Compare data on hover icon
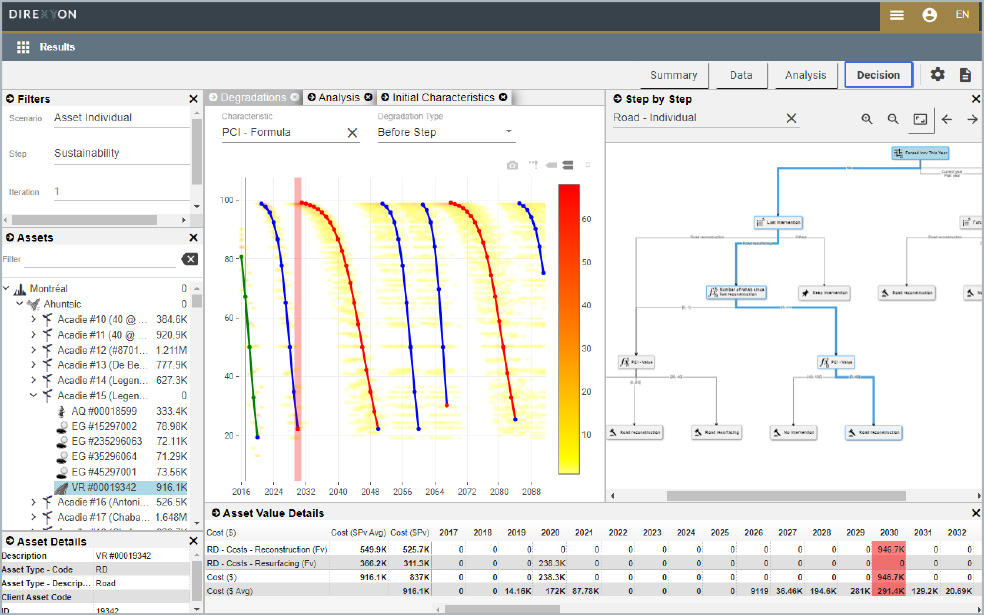Image resolution: width=984 pixels, height=615 pixels. click(x=568, y=165)
